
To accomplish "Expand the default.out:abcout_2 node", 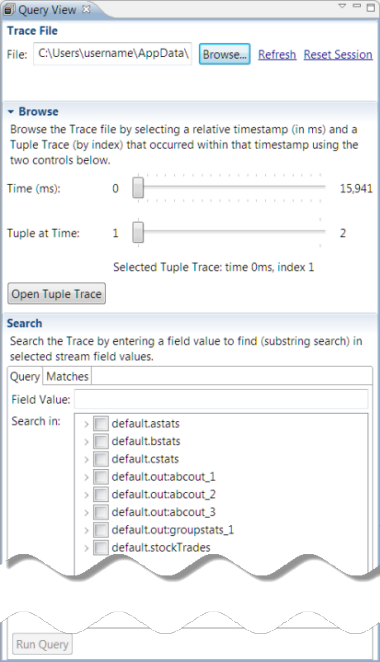I will click(x=86, y=495).
